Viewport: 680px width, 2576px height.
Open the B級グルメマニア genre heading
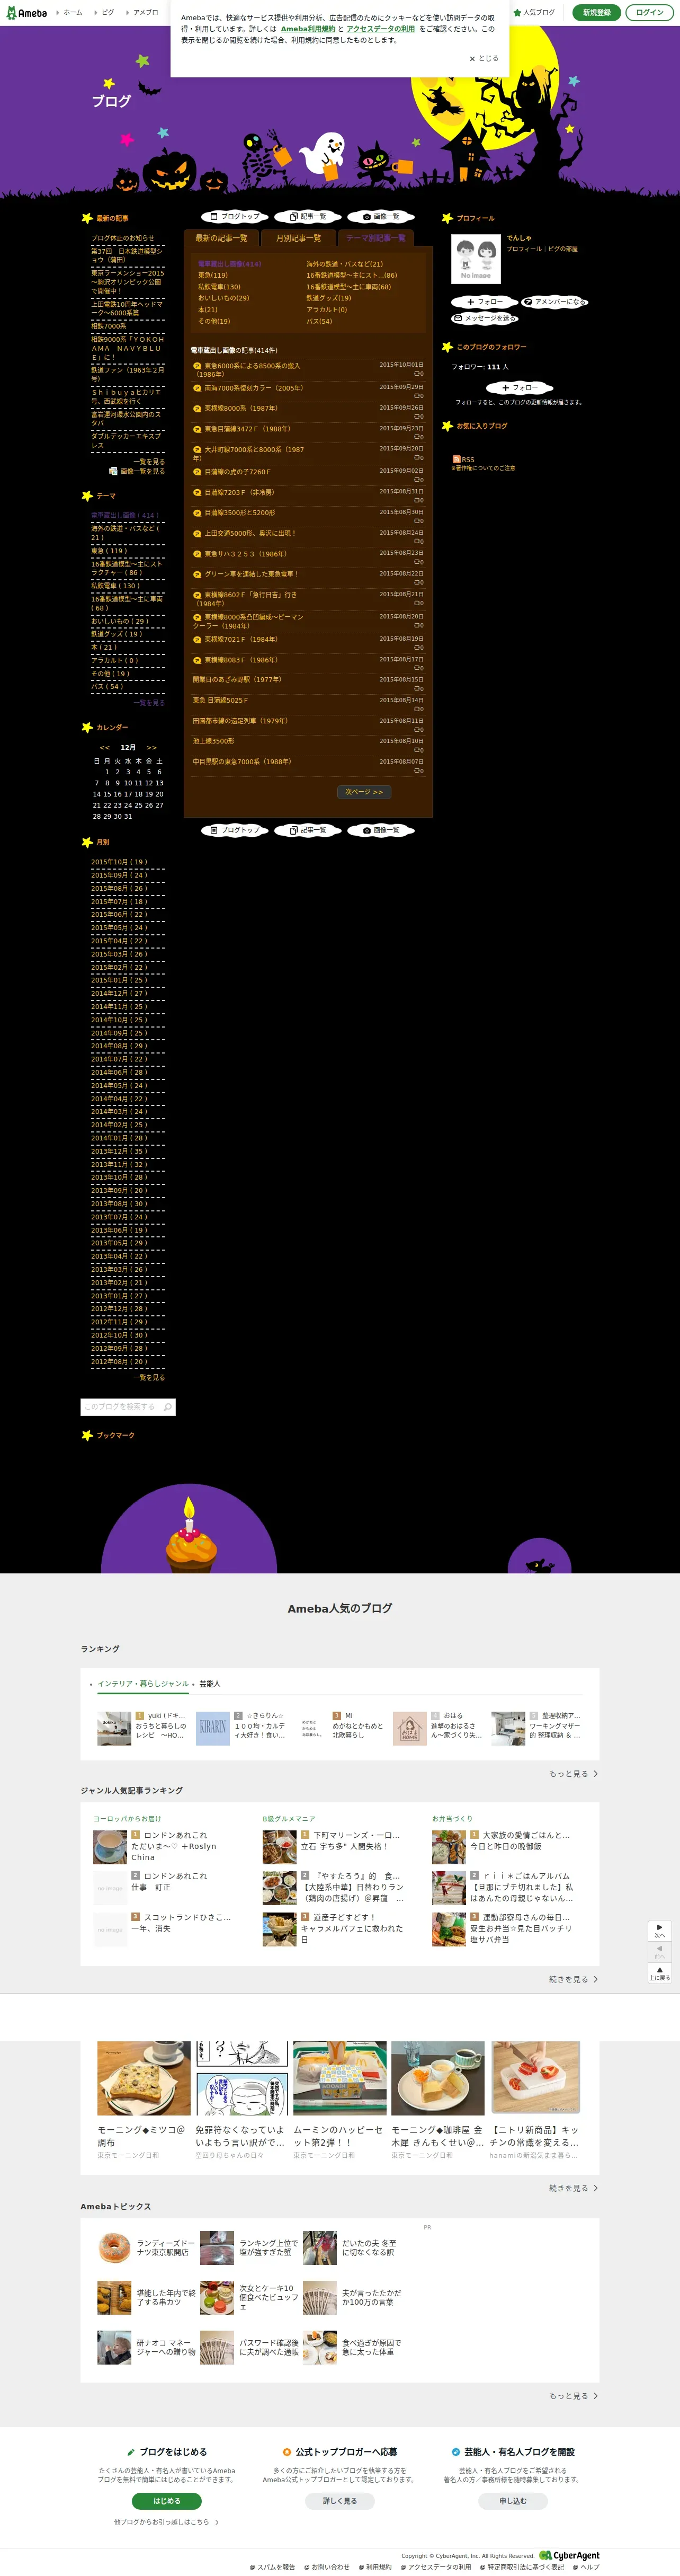(289, 1818)
